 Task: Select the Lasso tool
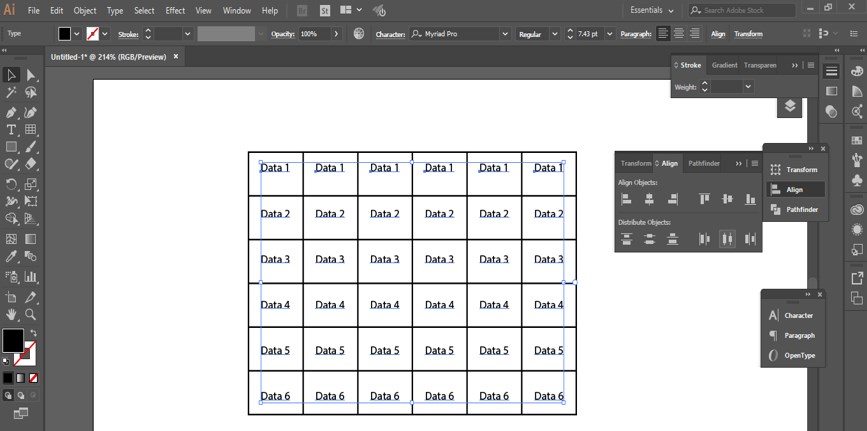30,92
